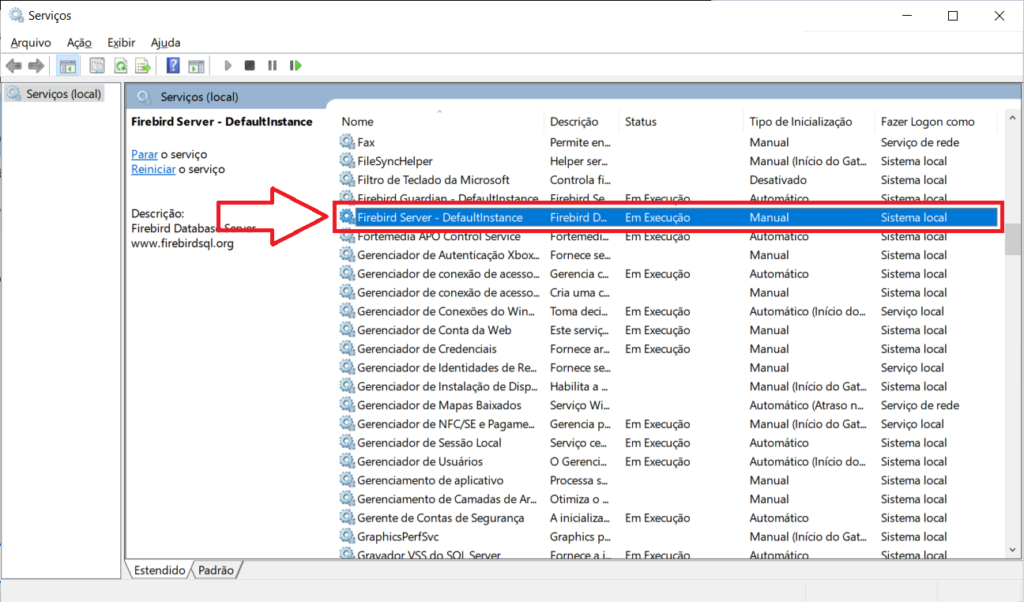
Task: Switch to the Padrão tab
Action: coord(216,570)
